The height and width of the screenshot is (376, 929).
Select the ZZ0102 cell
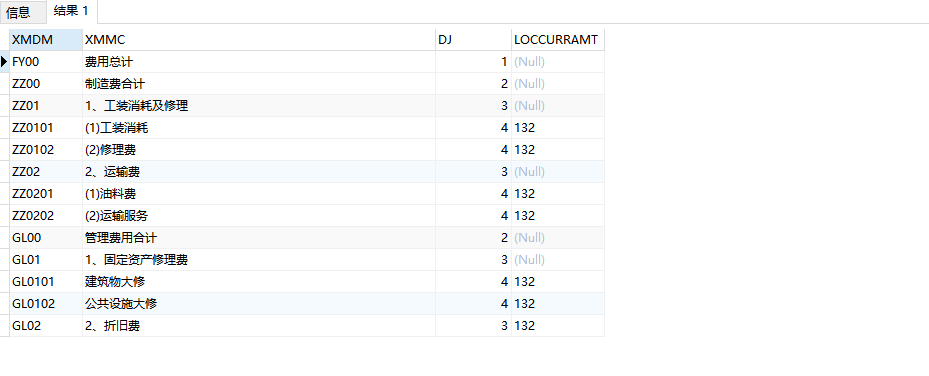(46, 149)
